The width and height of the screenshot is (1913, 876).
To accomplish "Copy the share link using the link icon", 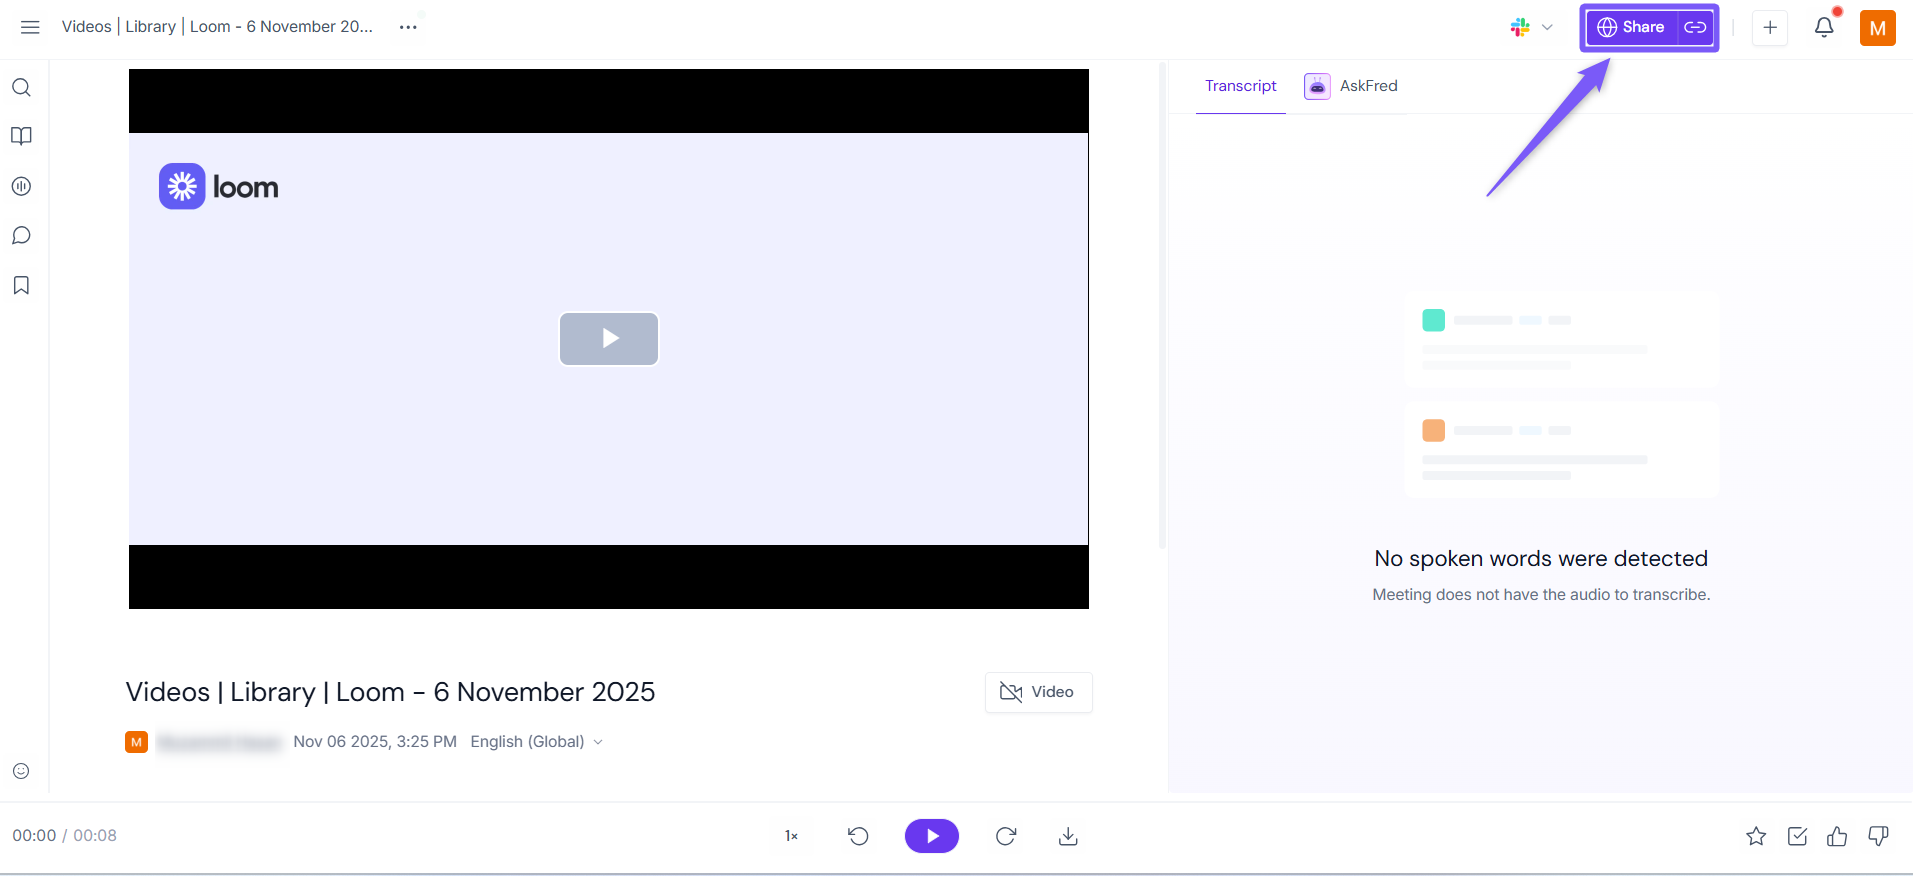I will 1695,27.
